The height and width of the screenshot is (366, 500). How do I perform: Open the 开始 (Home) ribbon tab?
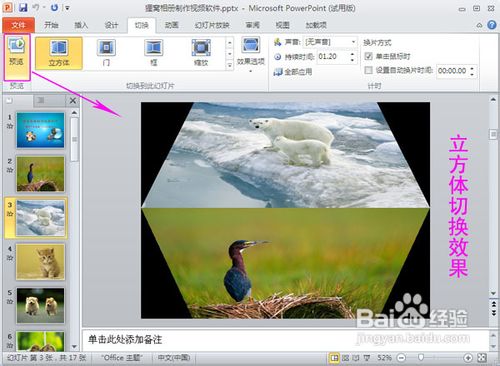pos(51,25)
